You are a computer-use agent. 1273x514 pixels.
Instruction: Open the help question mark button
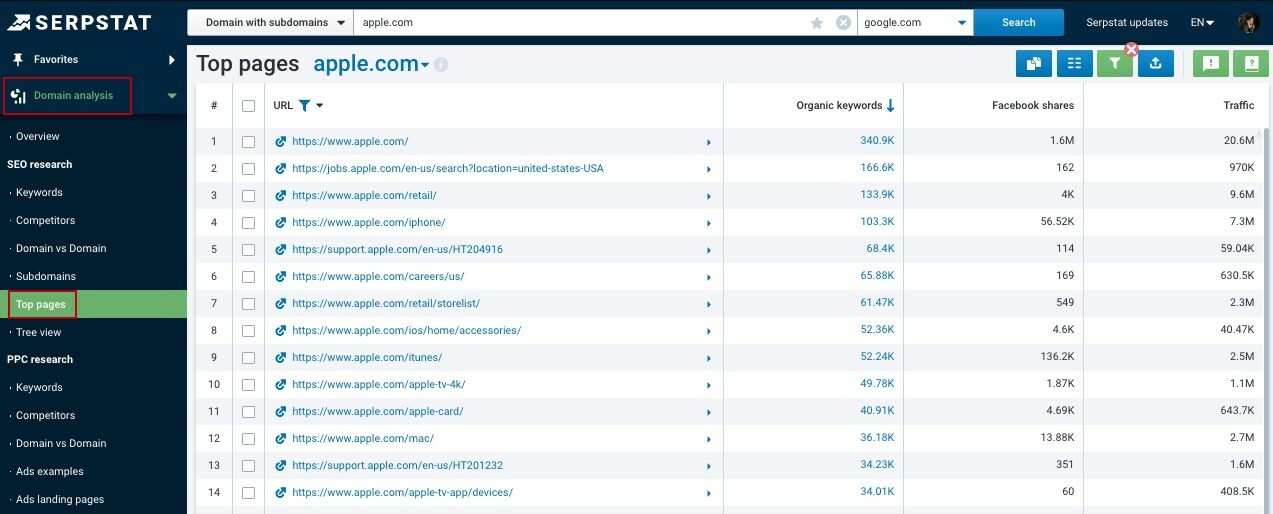[1250, 64]
